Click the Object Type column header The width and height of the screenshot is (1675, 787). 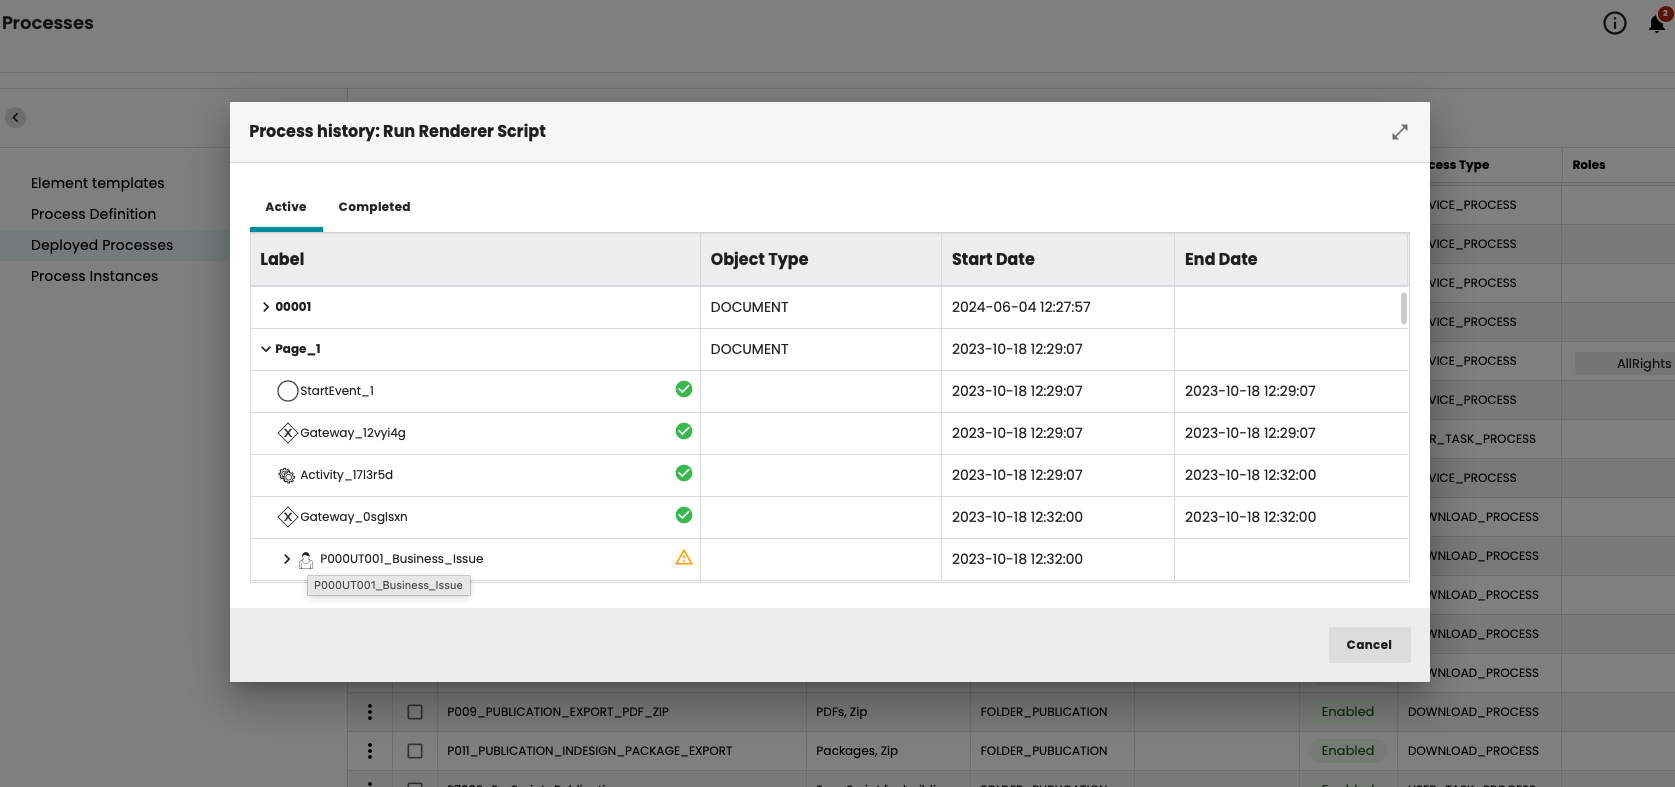coord(820,260)
